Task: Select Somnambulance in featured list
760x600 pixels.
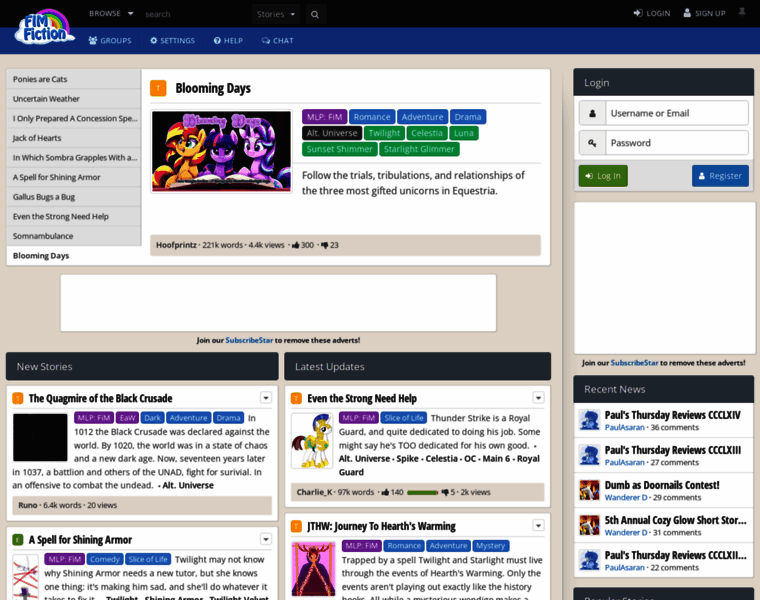Action: coord(74,236)
